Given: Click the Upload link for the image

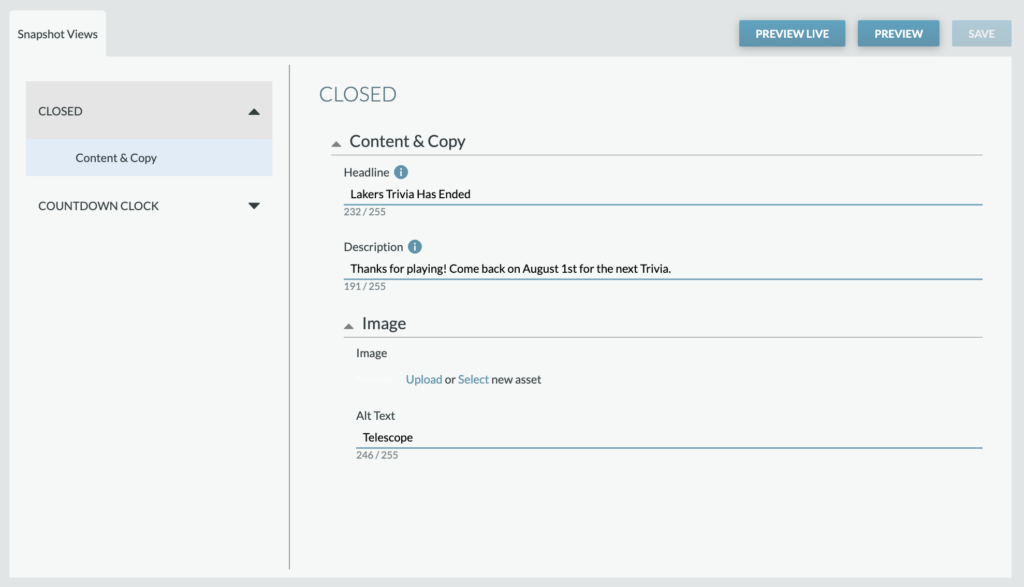Looking at the screenshot, I should tap(424, 379).
